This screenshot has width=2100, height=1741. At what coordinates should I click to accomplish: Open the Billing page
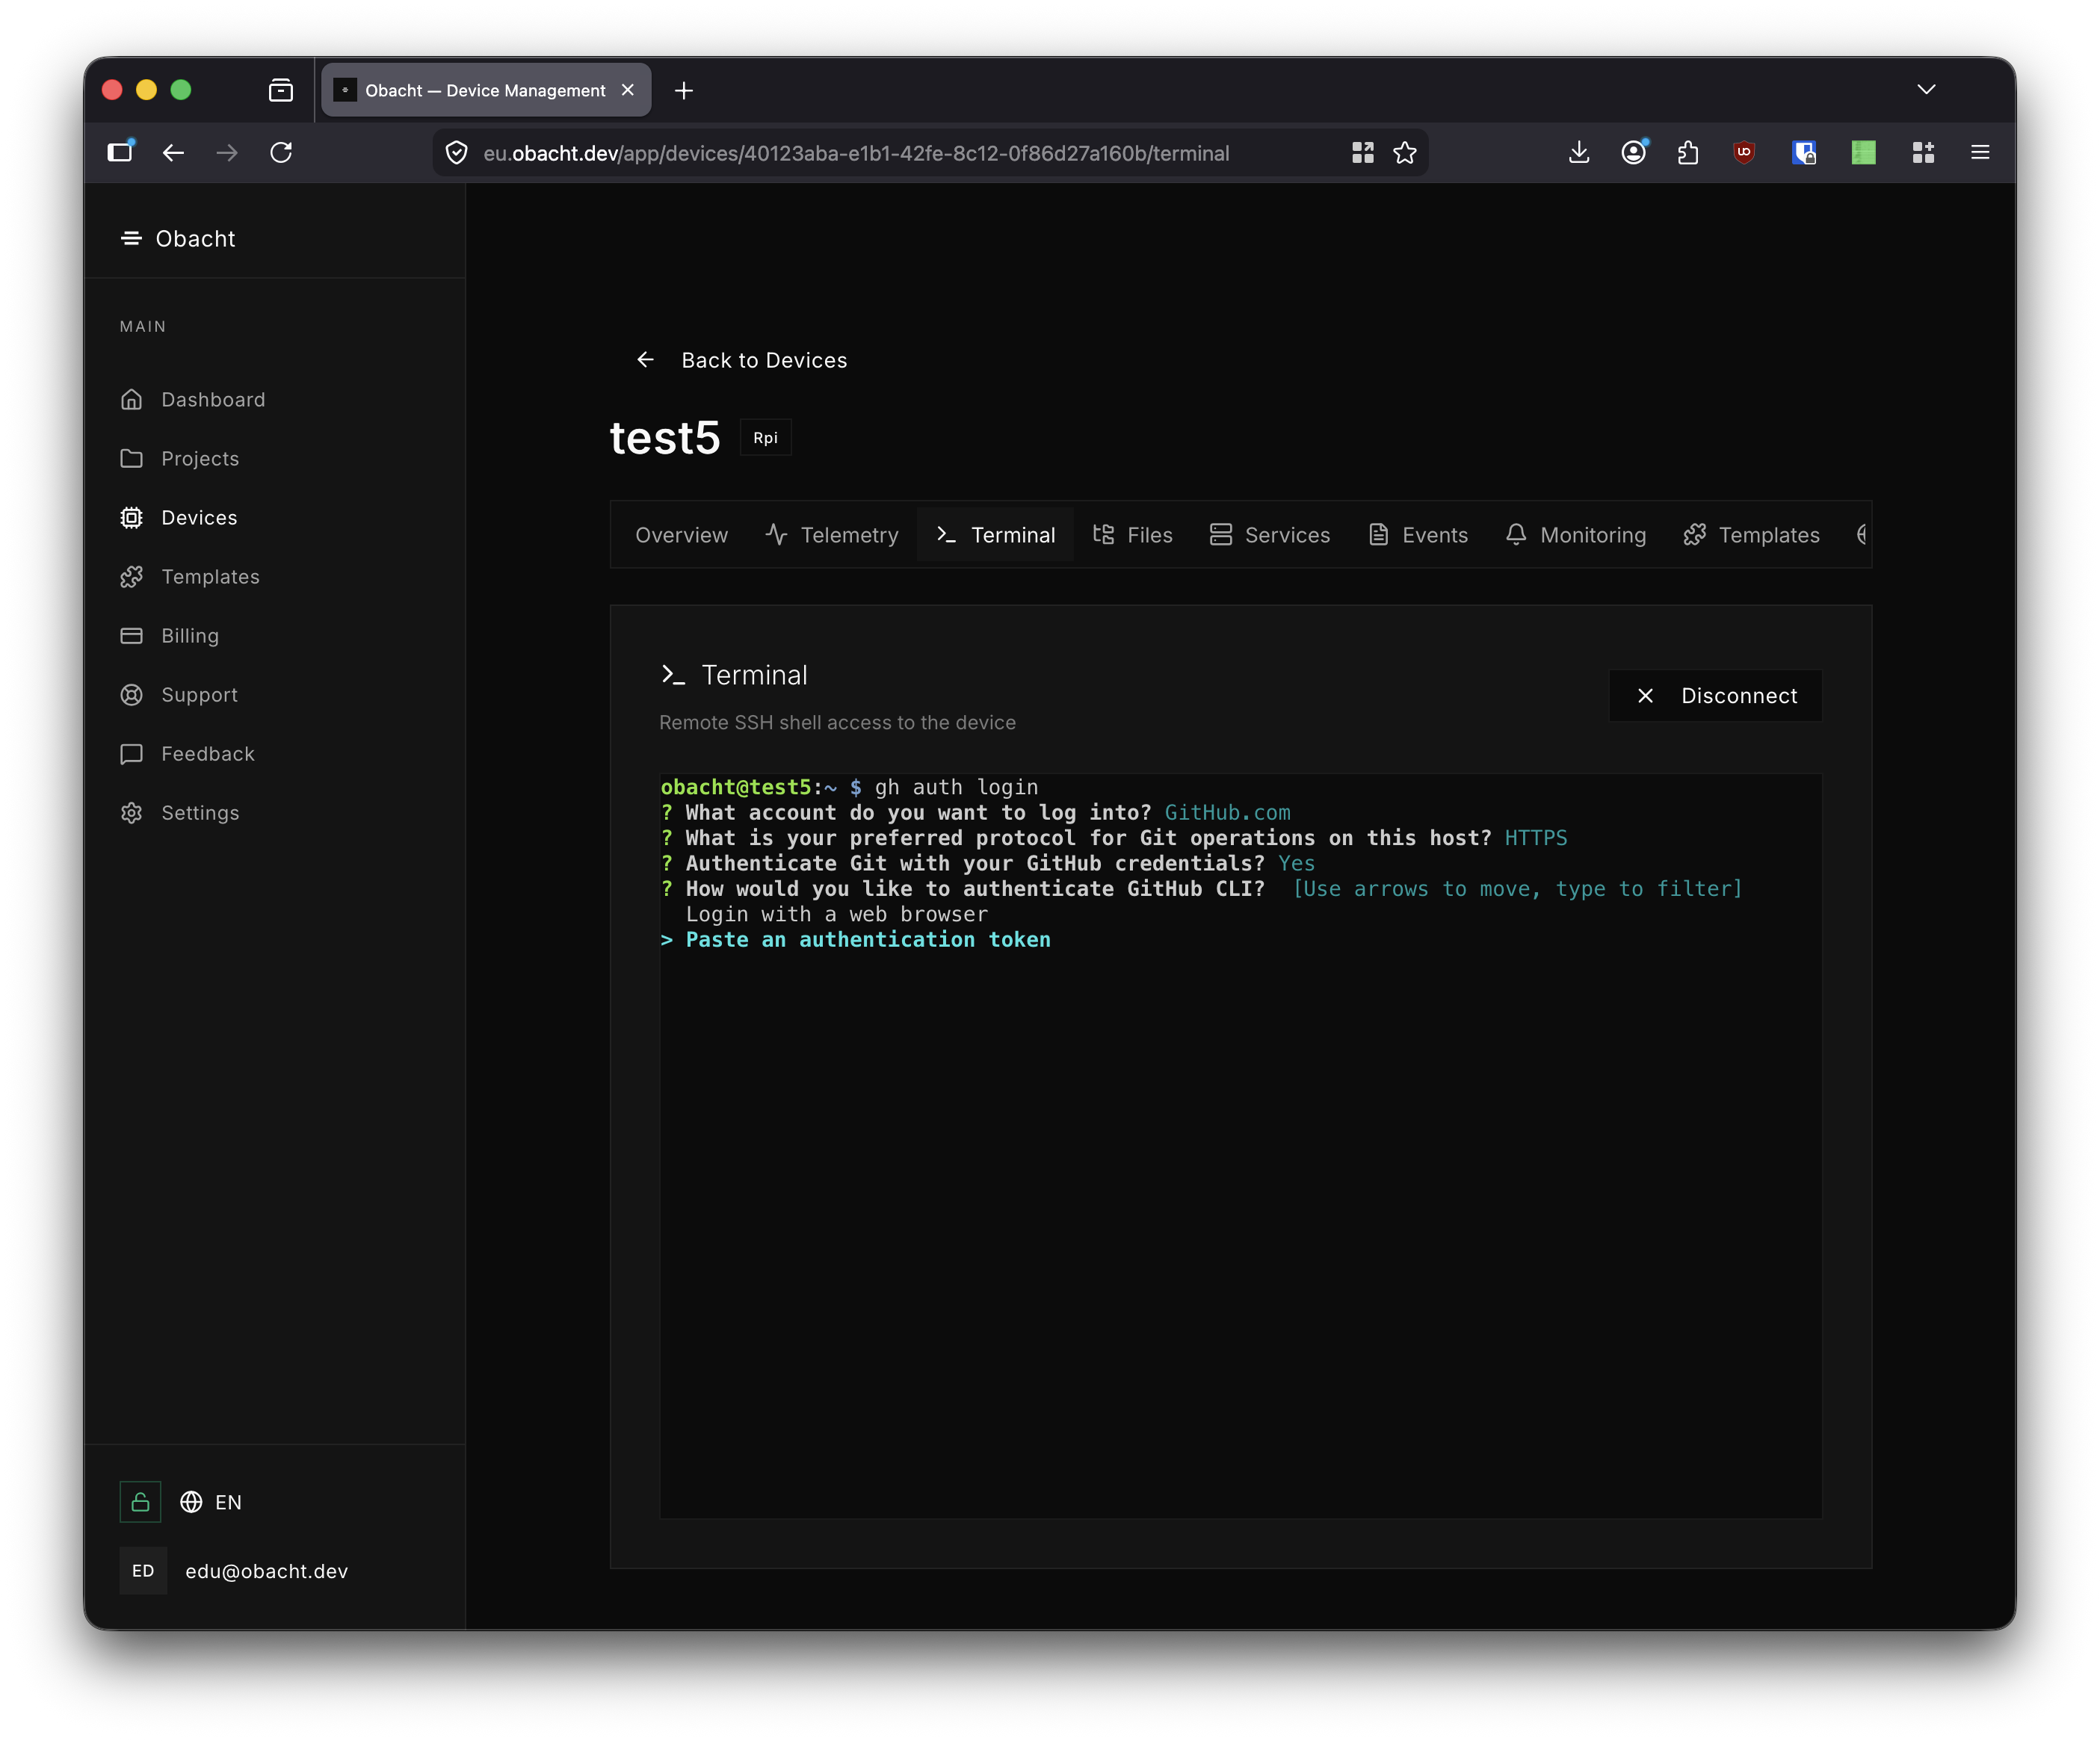pos(169,636)
